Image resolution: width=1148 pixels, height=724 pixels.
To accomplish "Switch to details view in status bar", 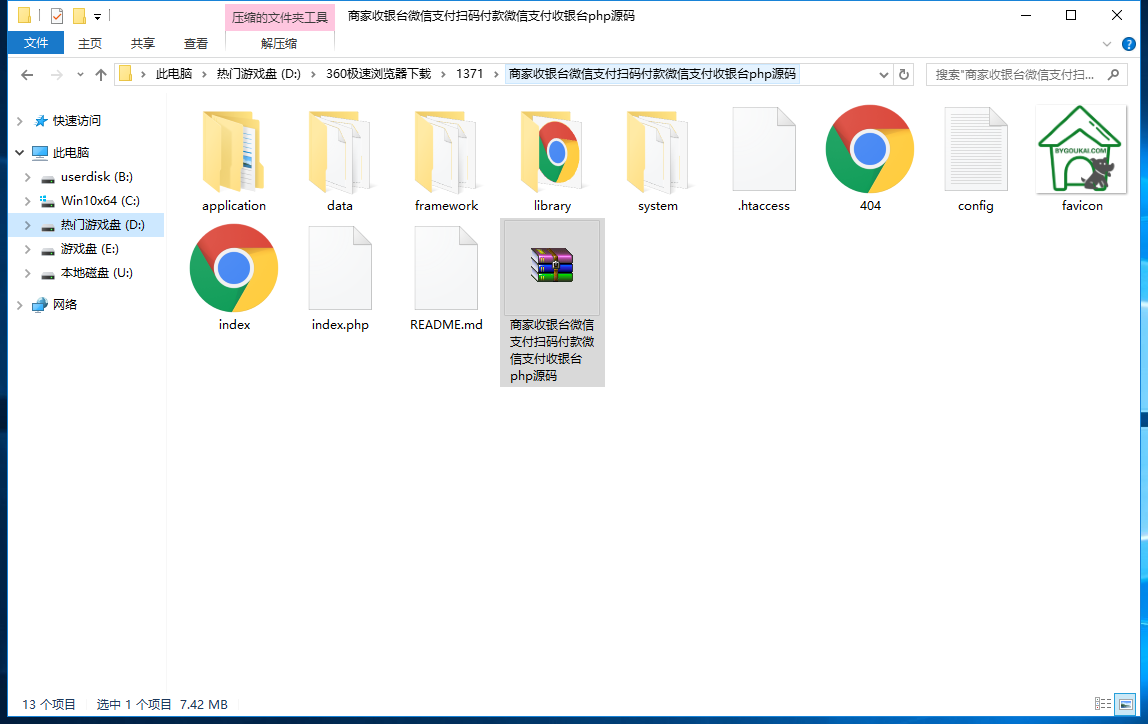I will pyautogui.click(x=1103, y=704).
